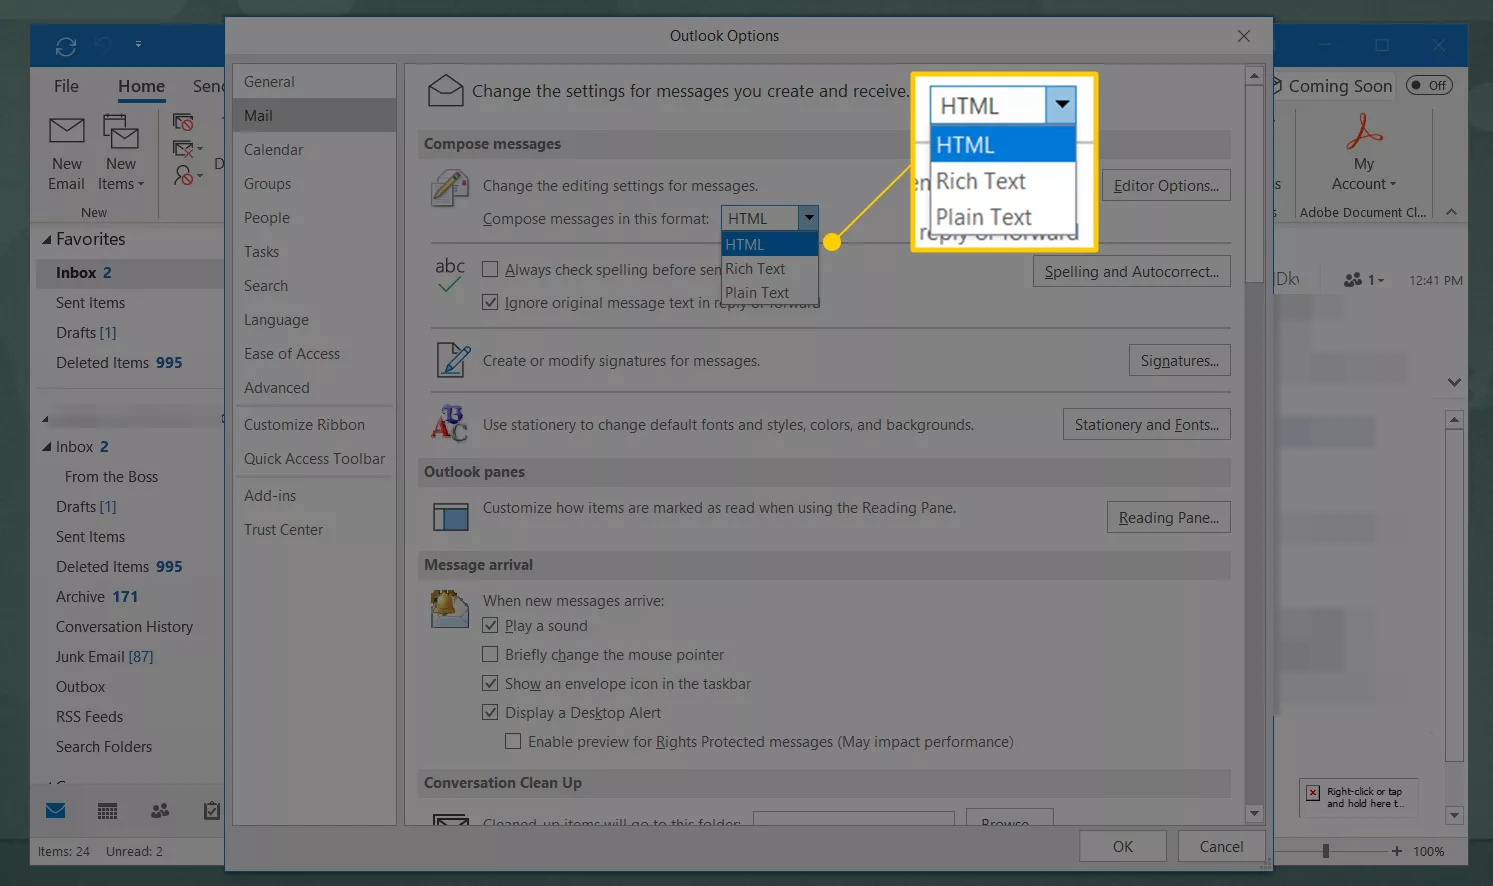Open the Calendar grid icon in the bottom navigation
This screenshot has width=1493, height=886.
[107, 811]
